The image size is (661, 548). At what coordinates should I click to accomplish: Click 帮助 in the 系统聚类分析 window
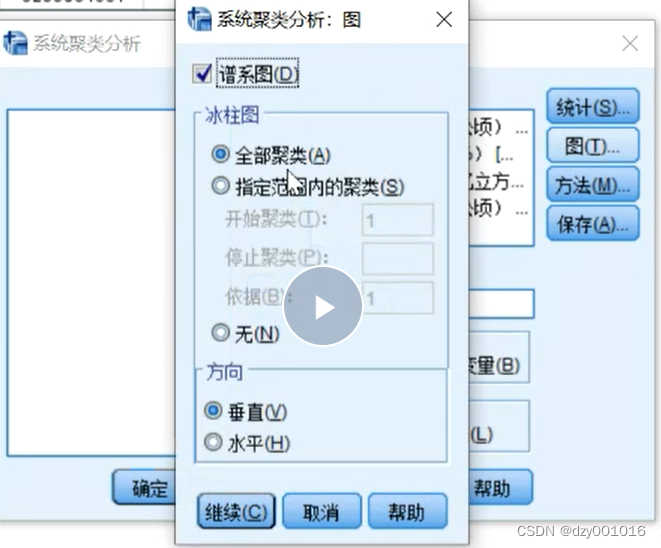point(501,487)
